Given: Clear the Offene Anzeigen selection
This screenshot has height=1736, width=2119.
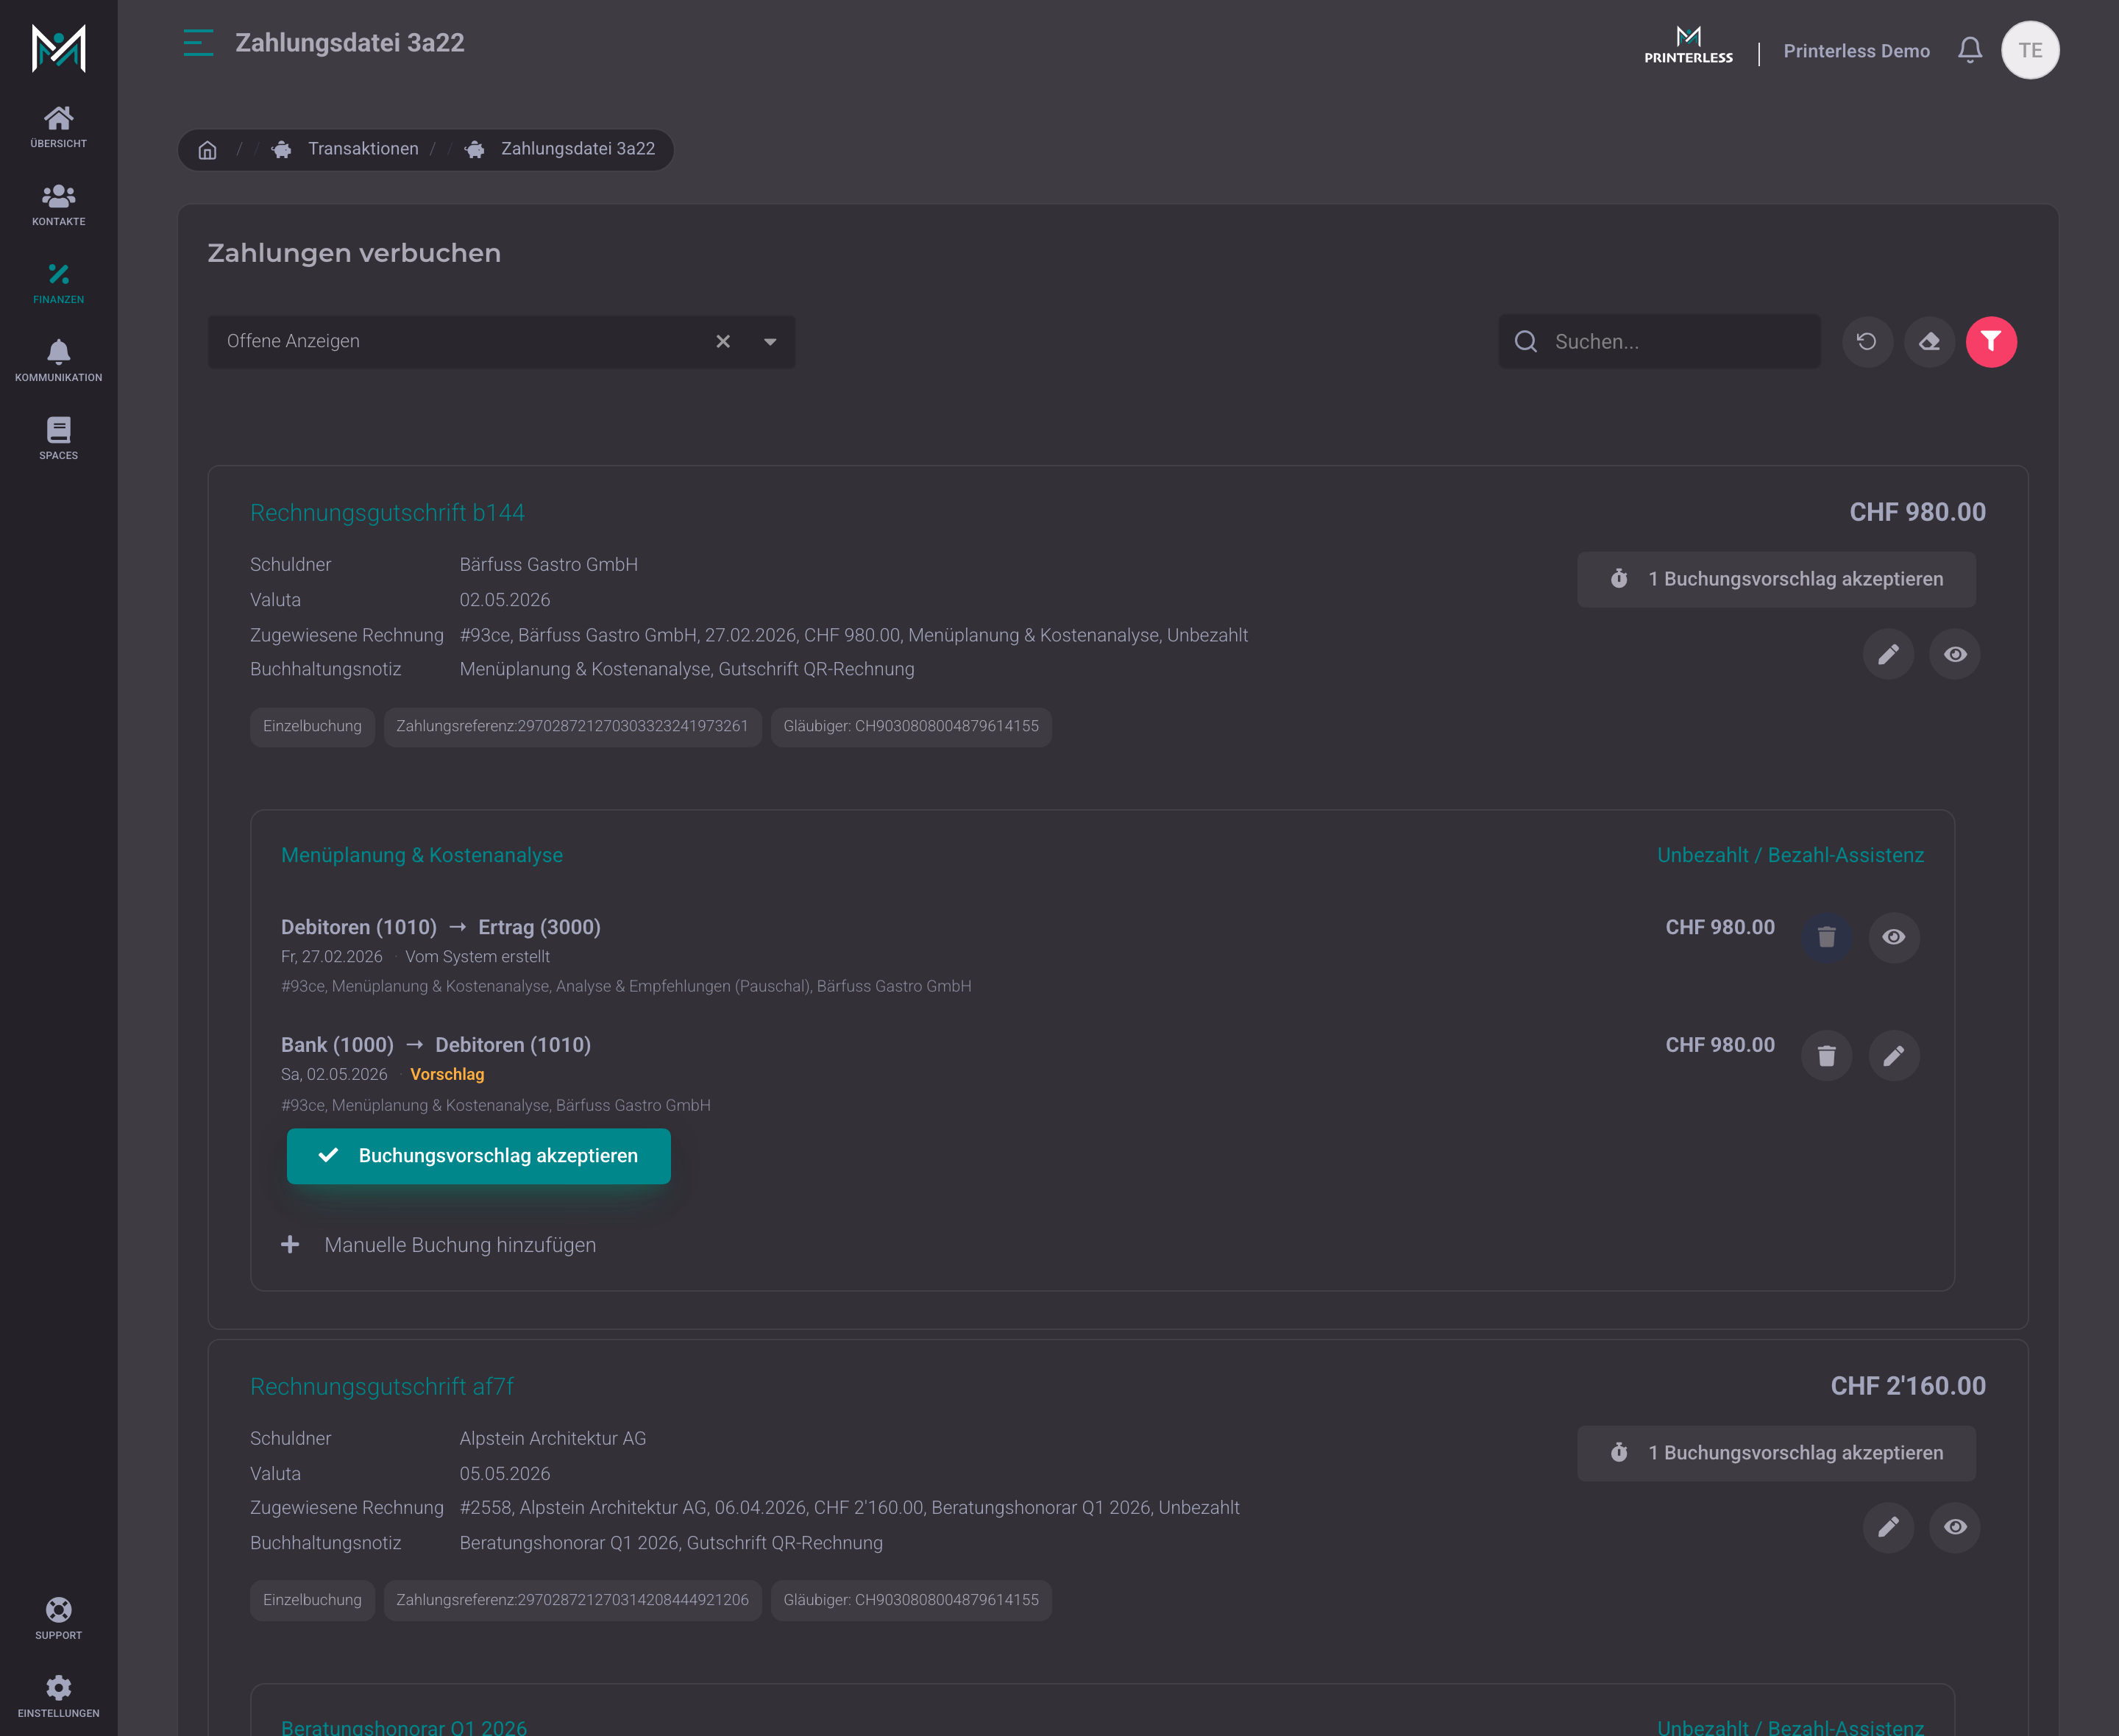Looking at the screenshot, I should [723, 342].
